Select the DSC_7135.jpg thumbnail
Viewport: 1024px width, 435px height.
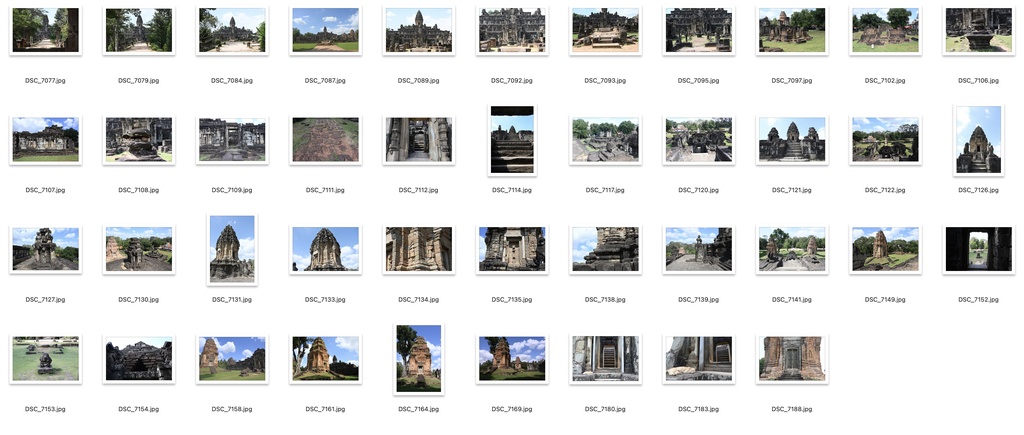pos(512,249)
